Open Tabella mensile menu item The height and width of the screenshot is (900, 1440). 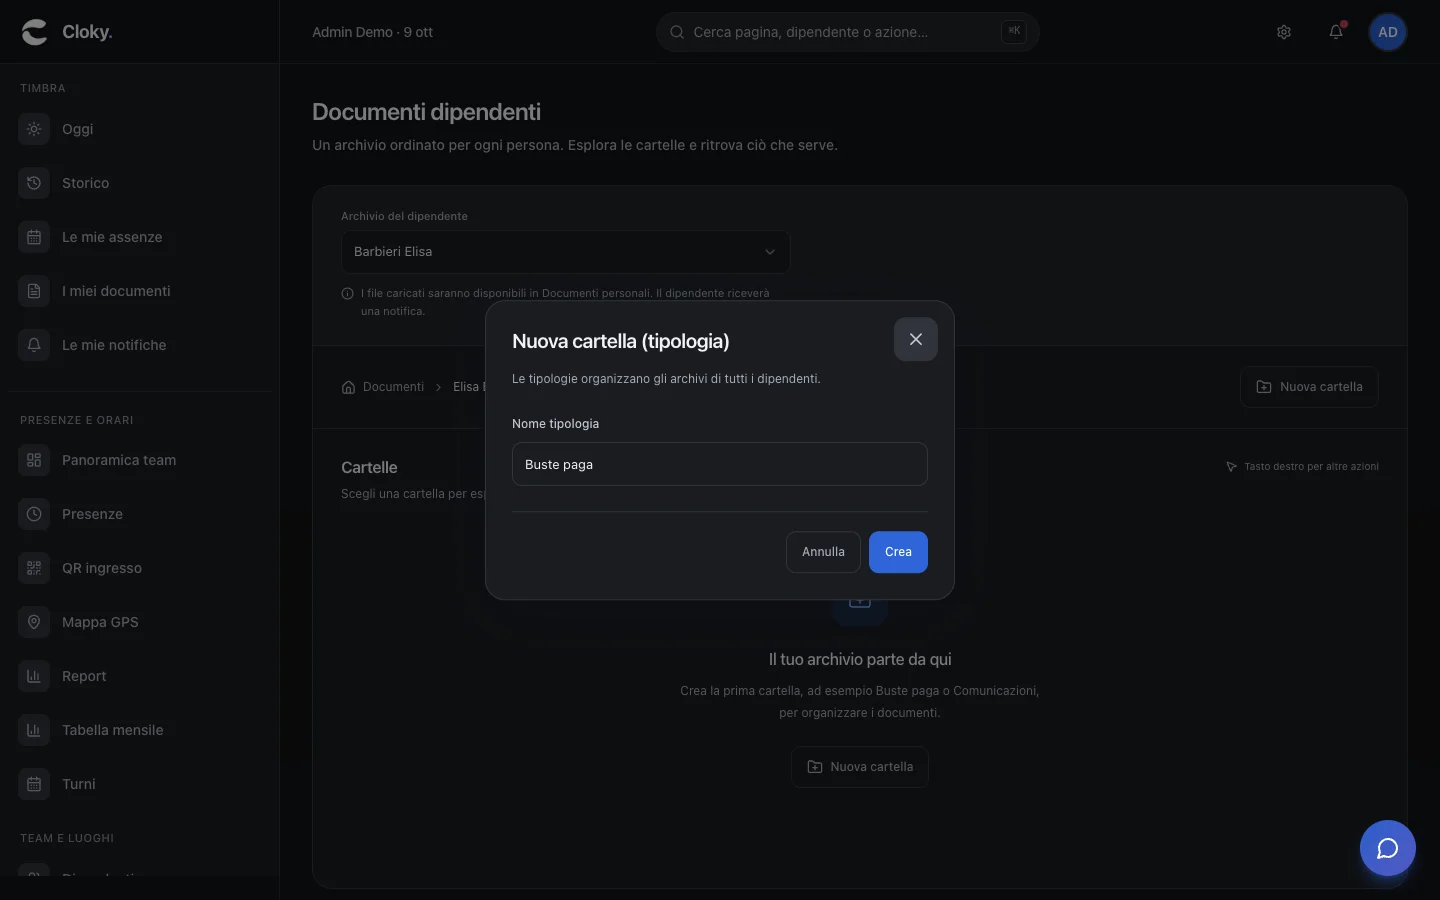[x=139, y=730]
